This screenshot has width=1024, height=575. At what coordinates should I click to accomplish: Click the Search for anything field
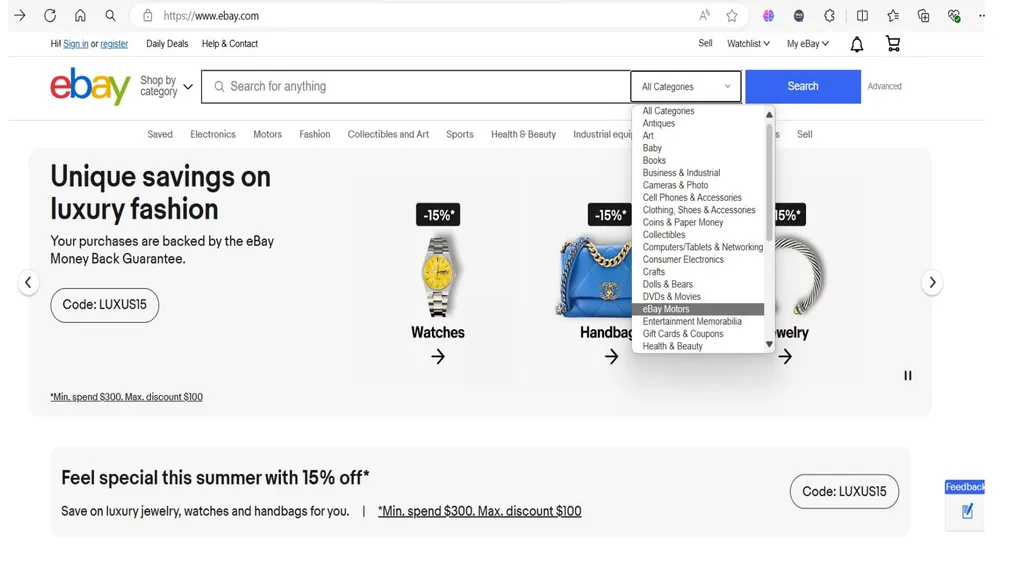[416, 86]
